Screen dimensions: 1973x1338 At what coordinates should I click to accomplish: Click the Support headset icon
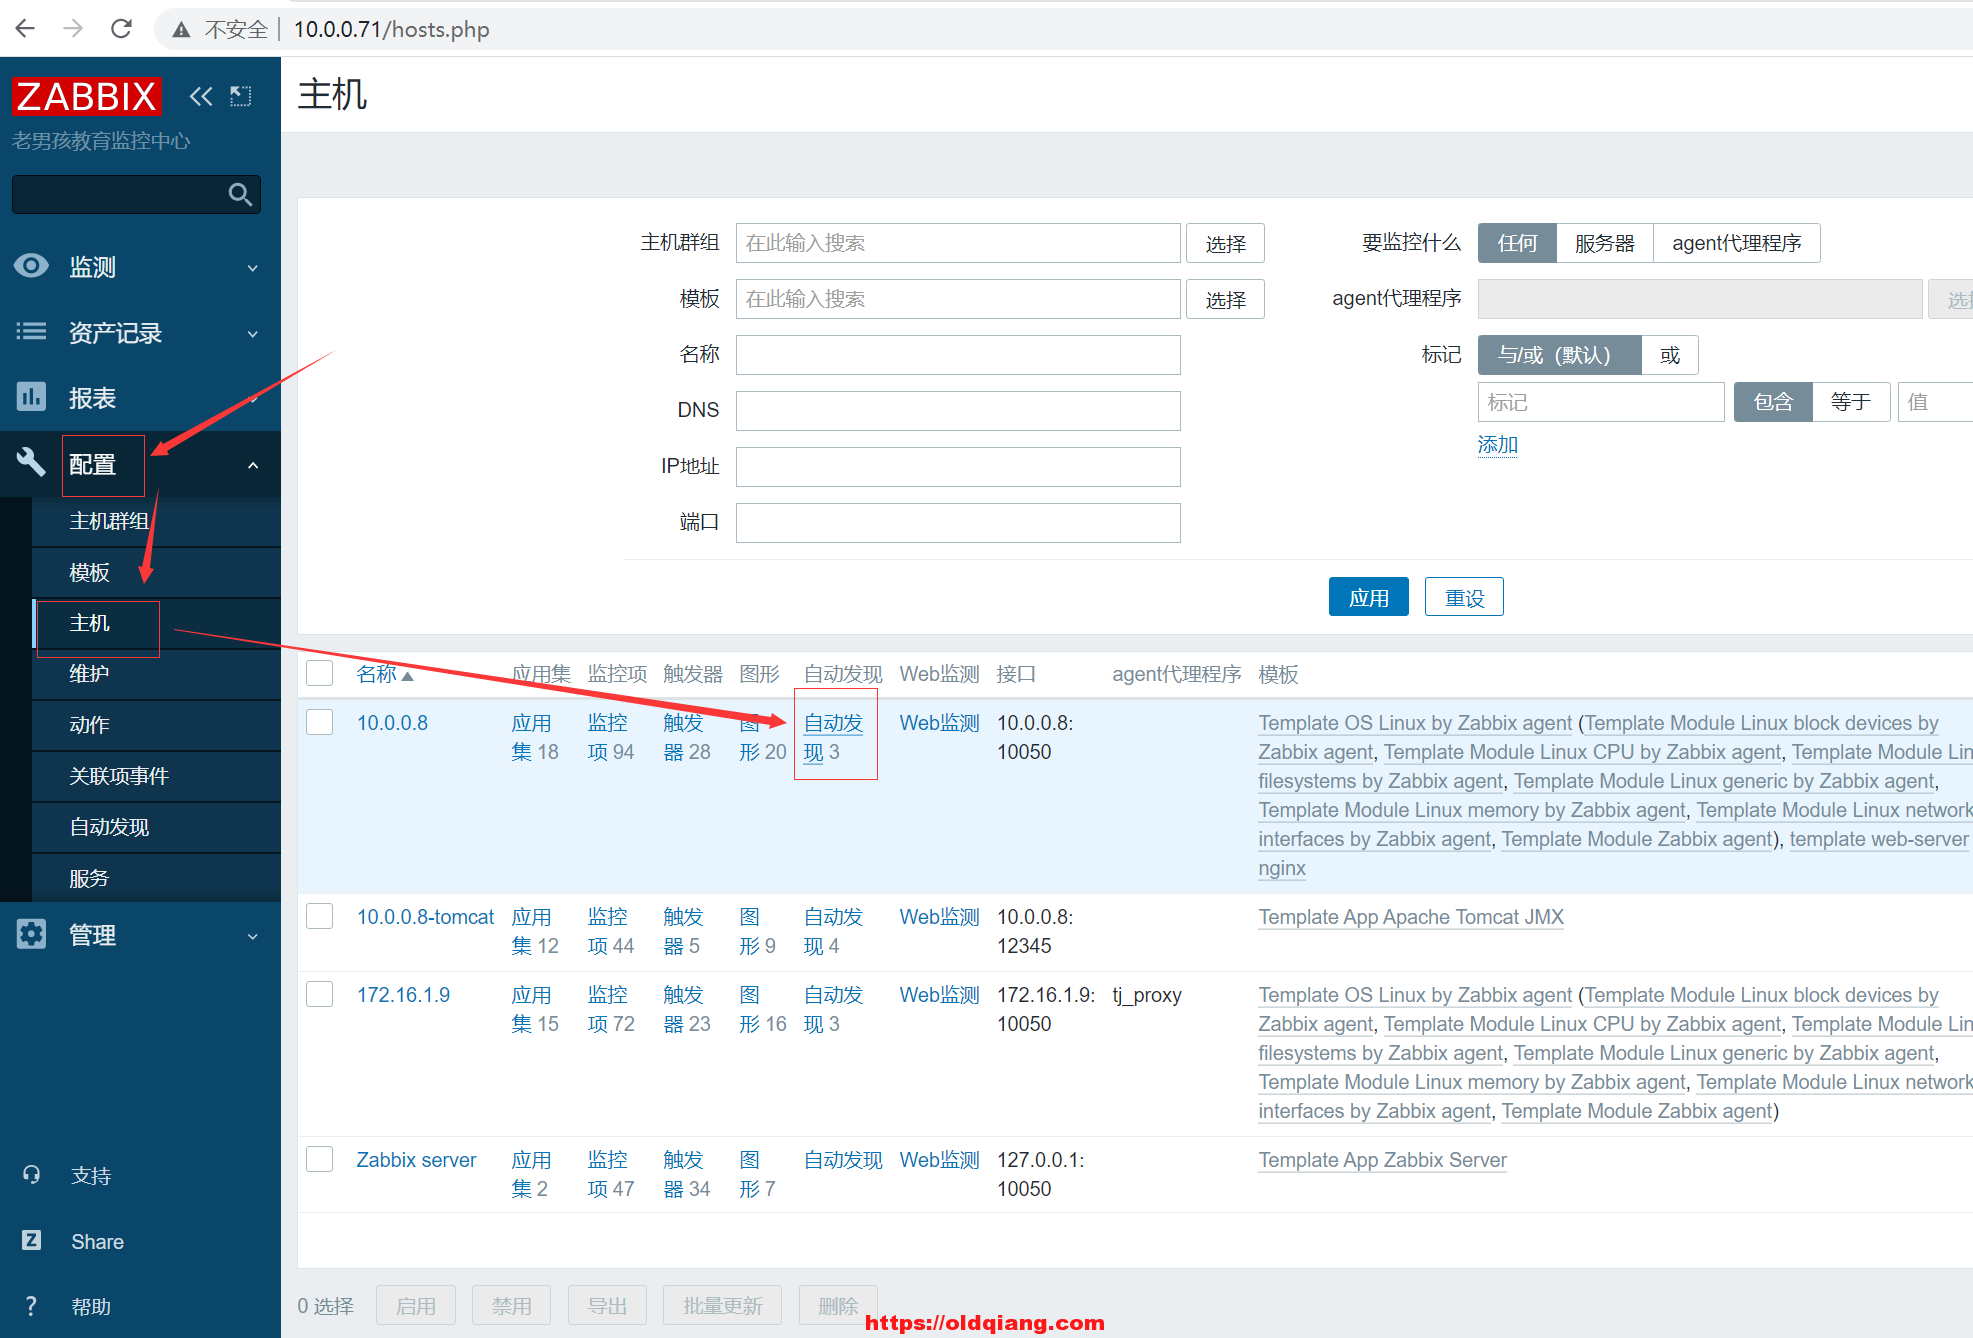point(31,1175)
